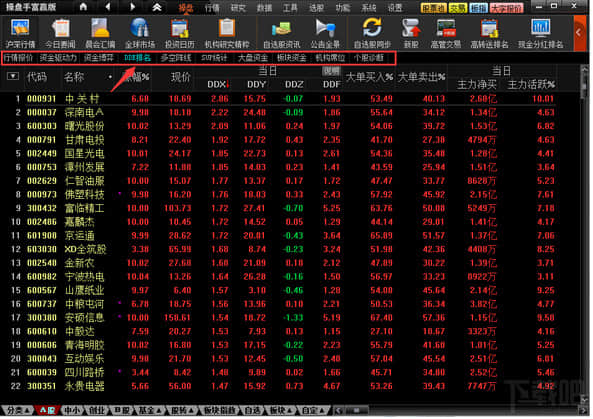Switch to the 多空阵线 sub-tab

pos(175,58)
